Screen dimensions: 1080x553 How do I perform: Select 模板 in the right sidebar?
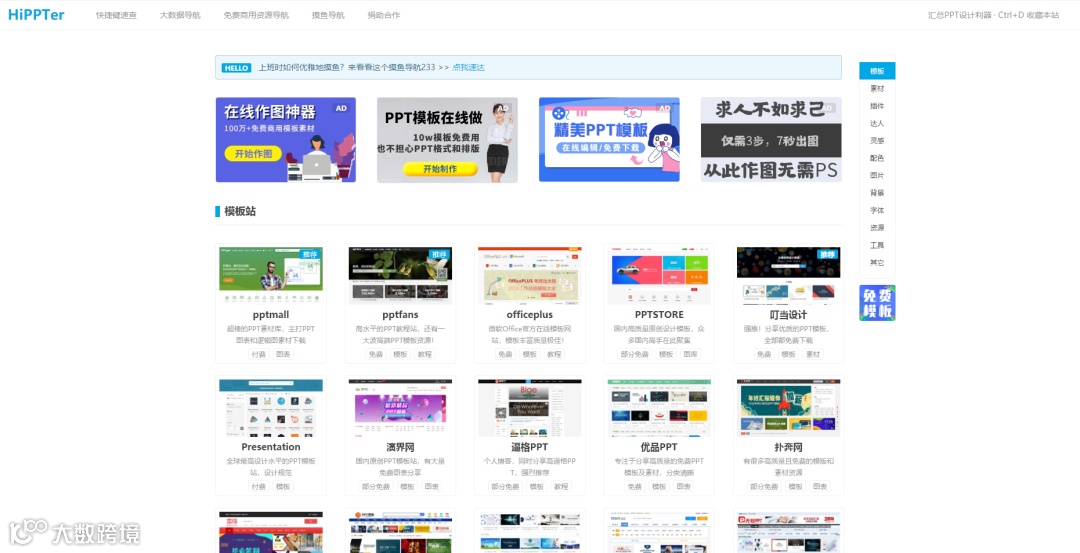[x=877, y=71]
